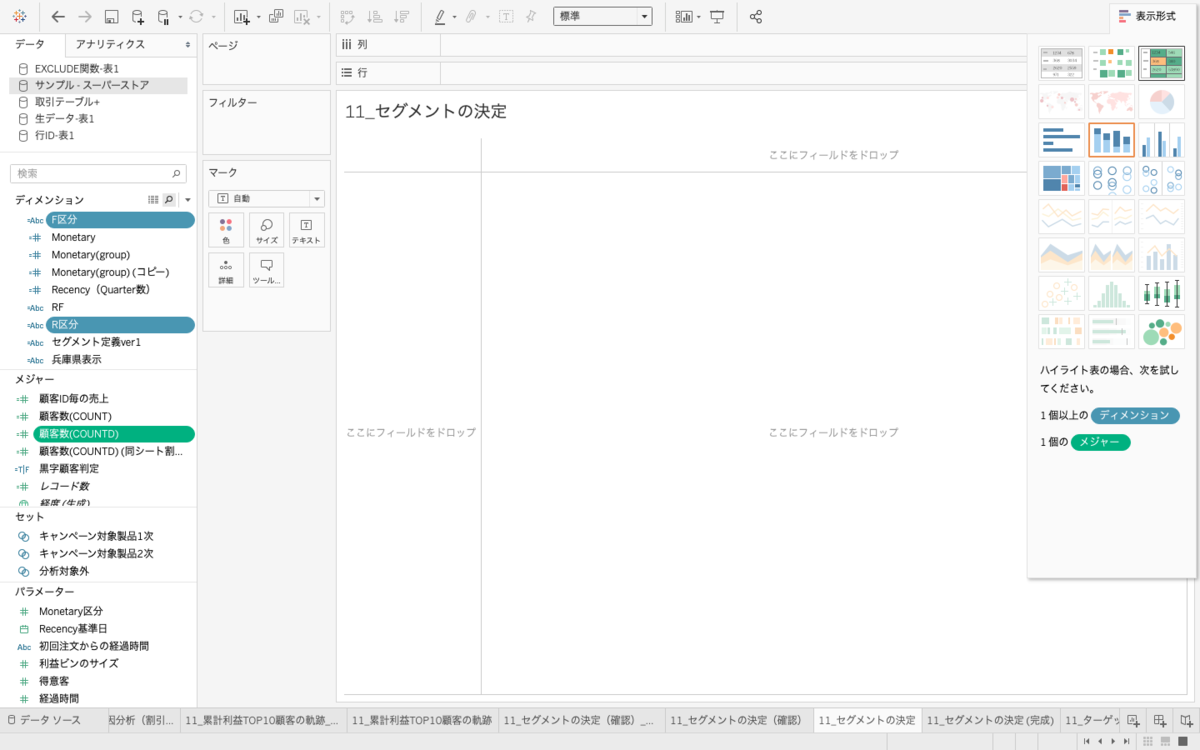Select the EXCLUDE関数-表1 data source
Viewport: 1200px width, 750px height.
77,68
